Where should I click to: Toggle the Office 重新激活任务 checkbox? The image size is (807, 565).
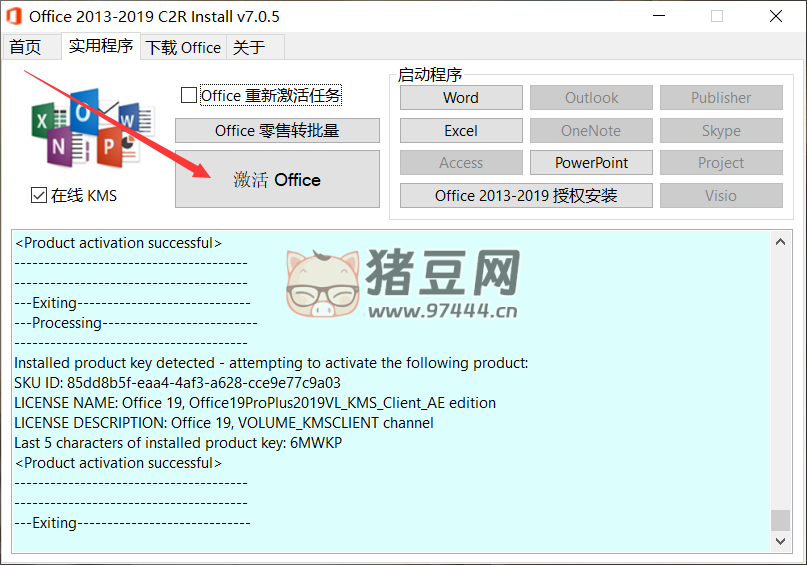[x=188, y=95]
